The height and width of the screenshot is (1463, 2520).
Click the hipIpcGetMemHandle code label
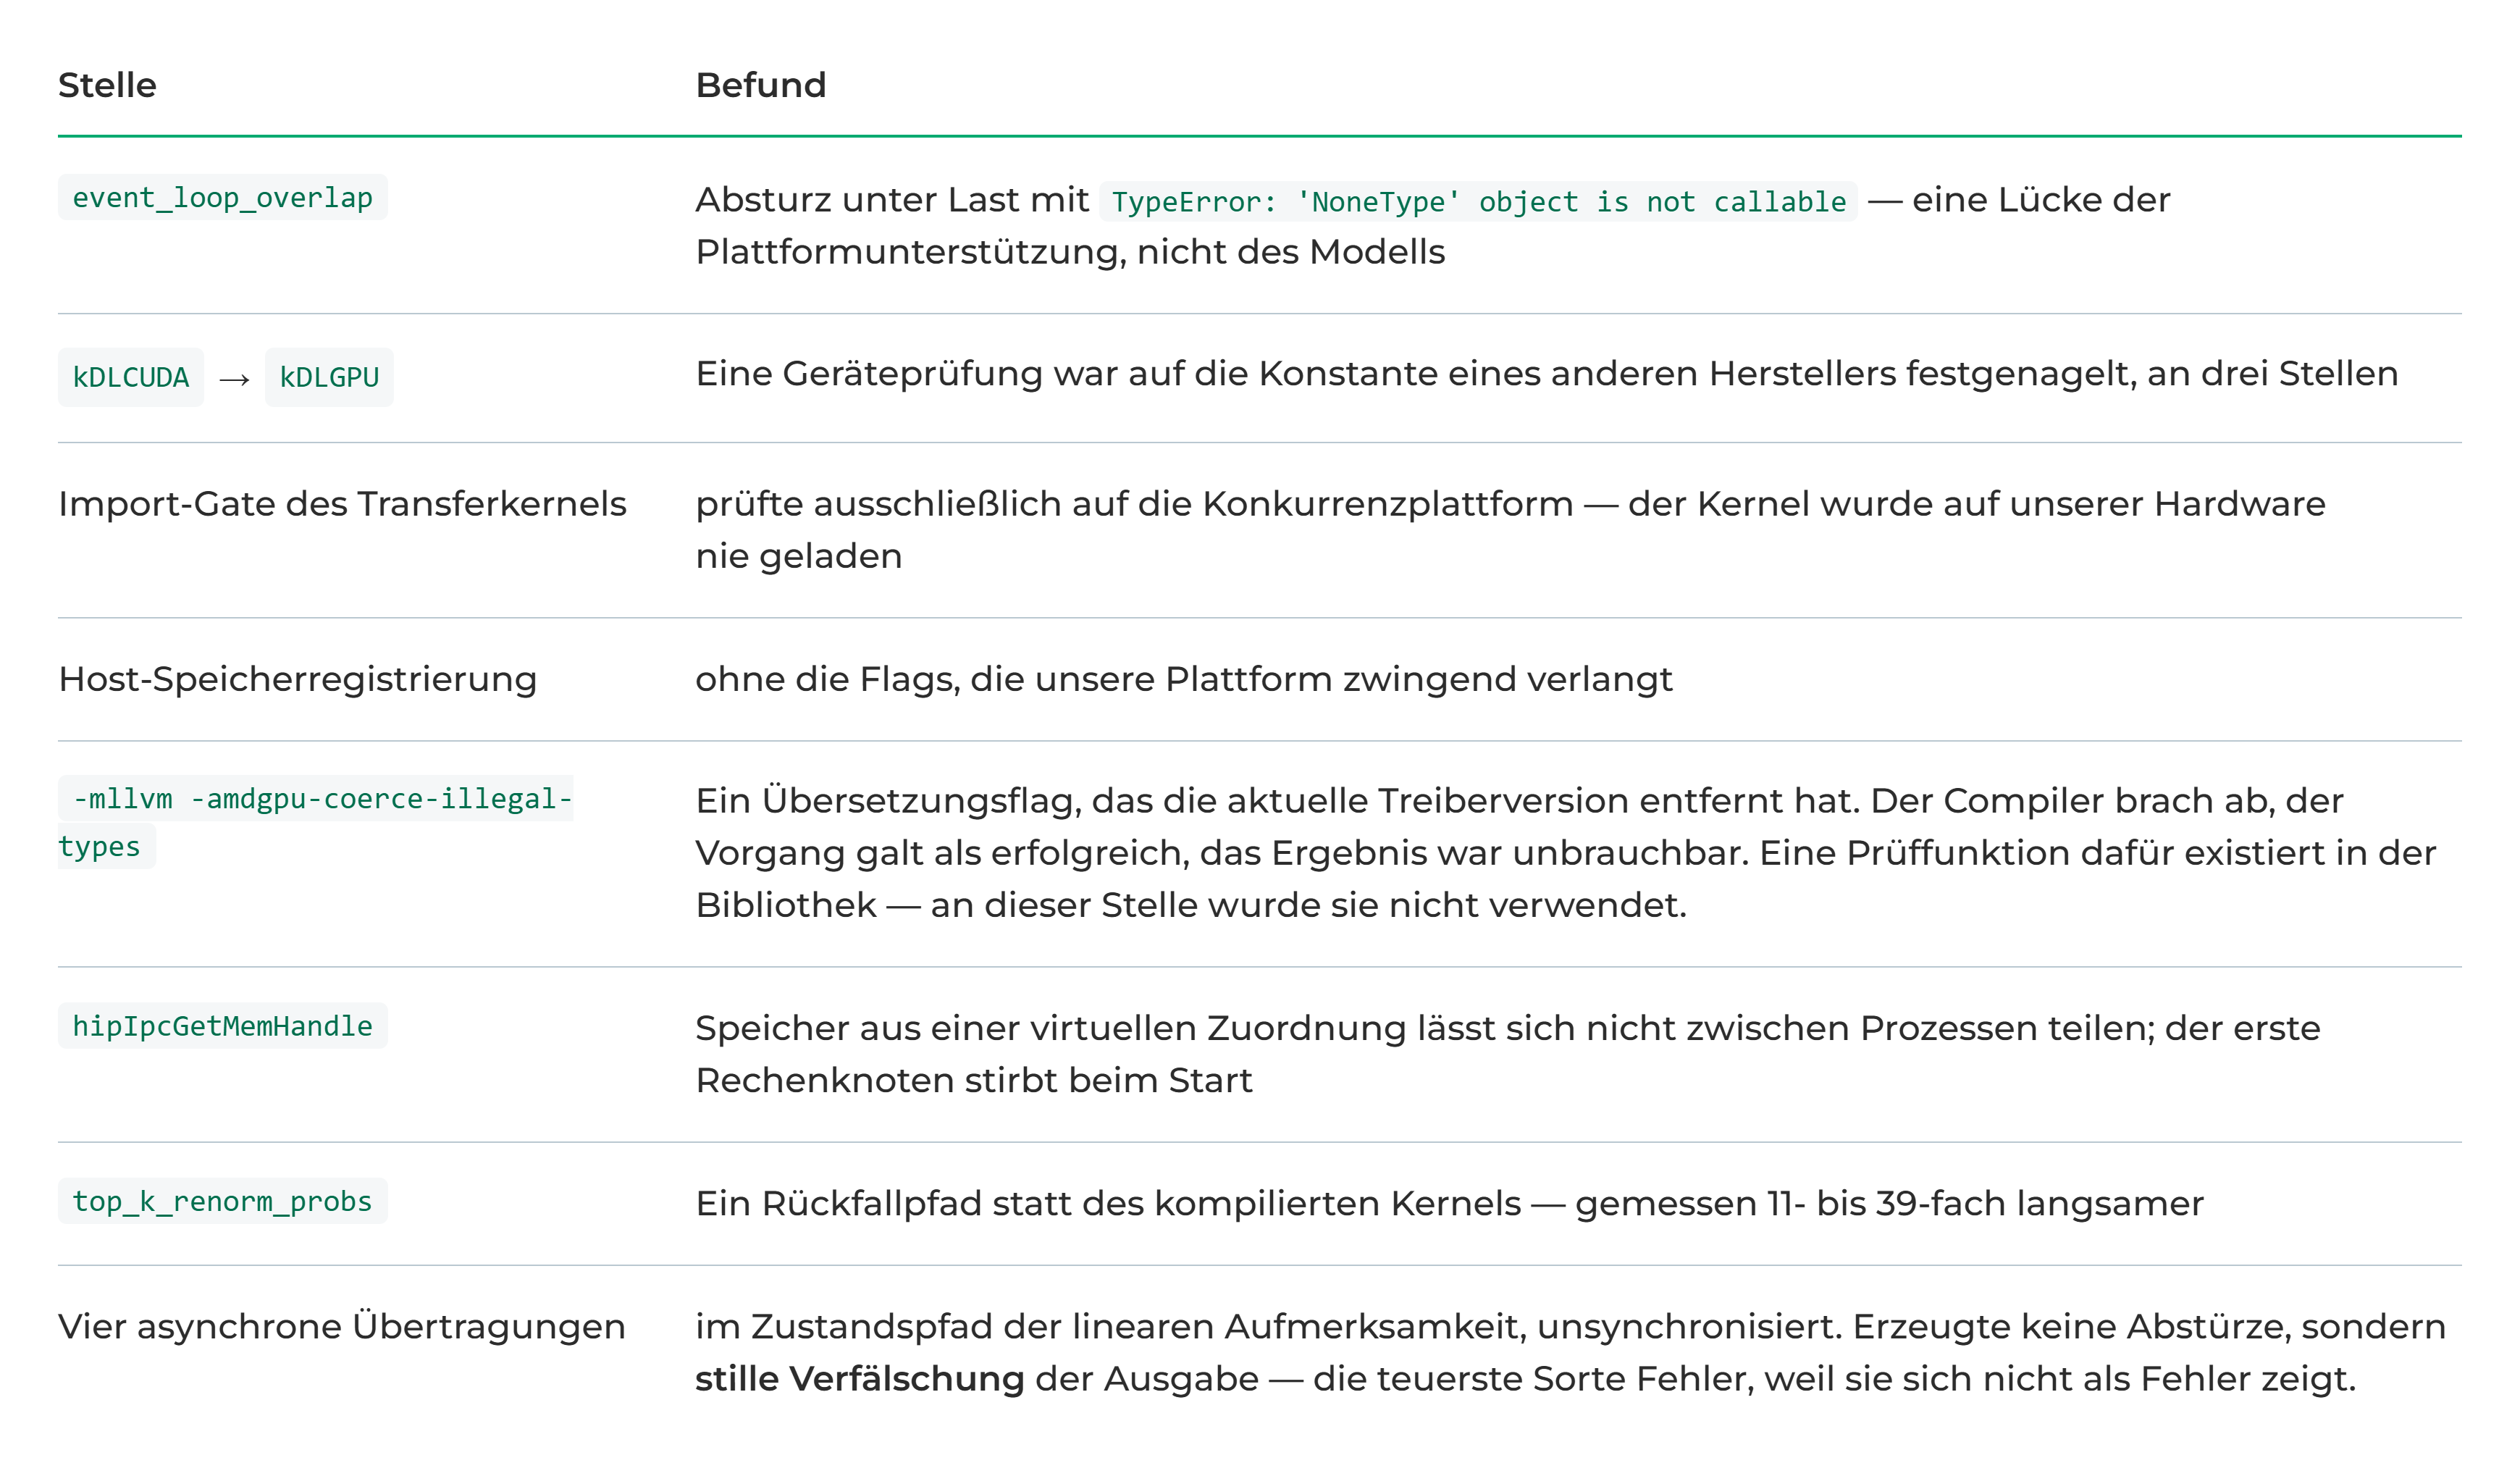[222, 1026]
